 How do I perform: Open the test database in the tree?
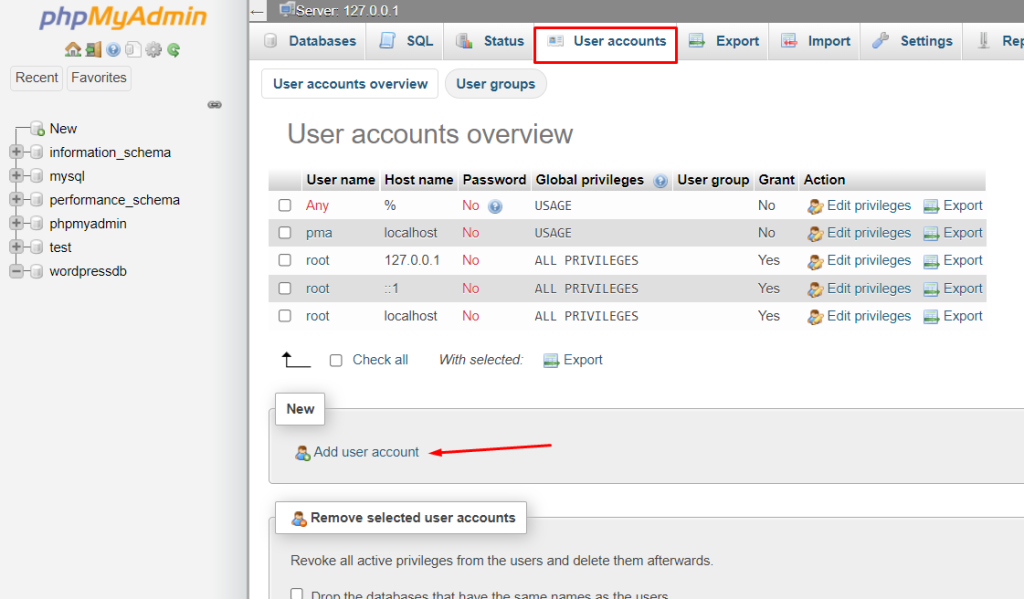click(x=60, y=248)
